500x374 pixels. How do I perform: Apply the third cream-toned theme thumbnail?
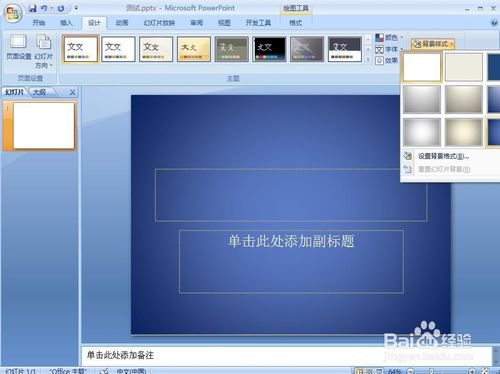pos(156,49)
